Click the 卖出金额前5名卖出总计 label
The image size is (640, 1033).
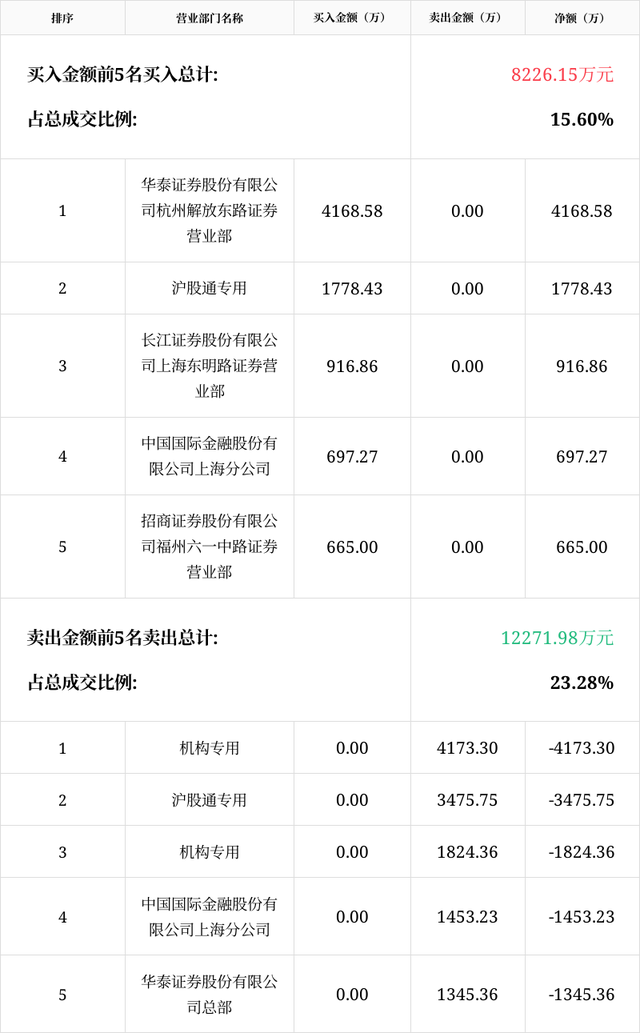[x=123, y=638]
